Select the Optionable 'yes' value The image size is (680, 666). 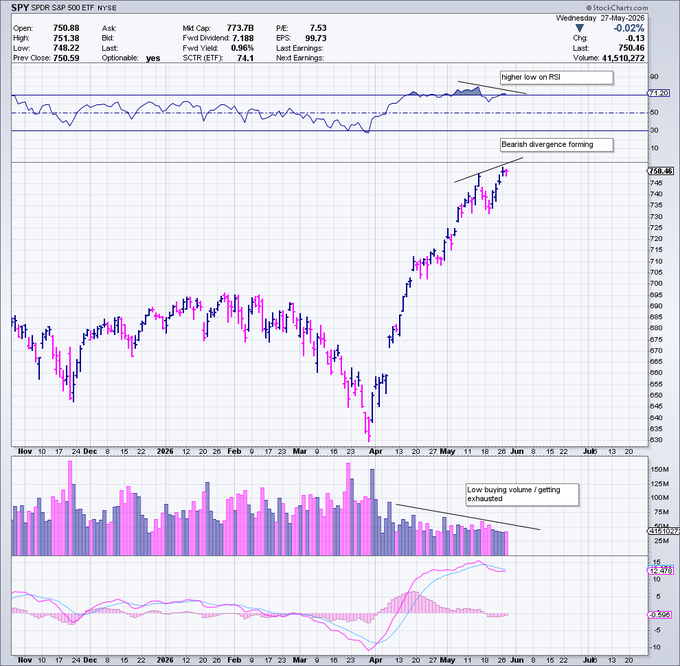pyautogui.click(x=153, y=58)
